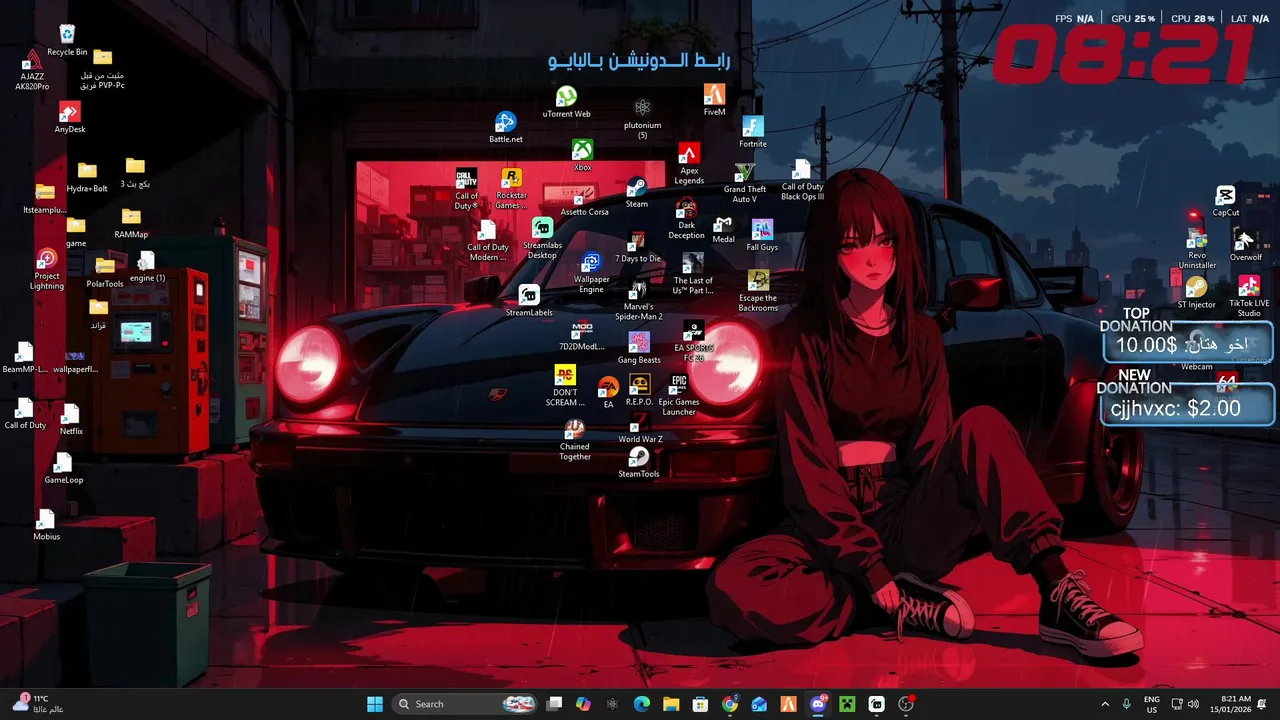1280x720 pixels.
Task: Launch Wallpaper Engine shortcut
Action: (x=592, y=273)
